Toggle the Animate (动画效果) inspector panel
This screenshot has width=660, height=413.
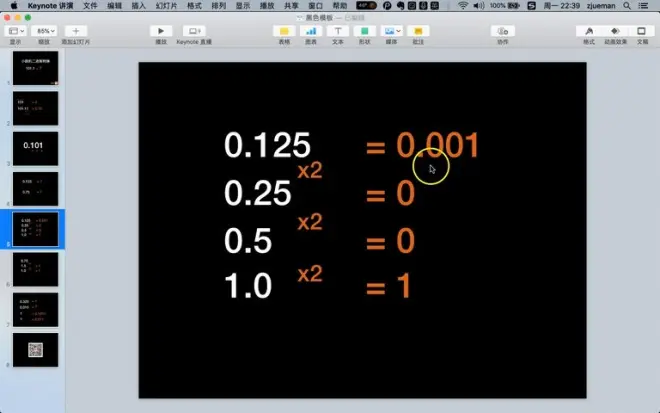pyautogui.click(x=618, y=32)
